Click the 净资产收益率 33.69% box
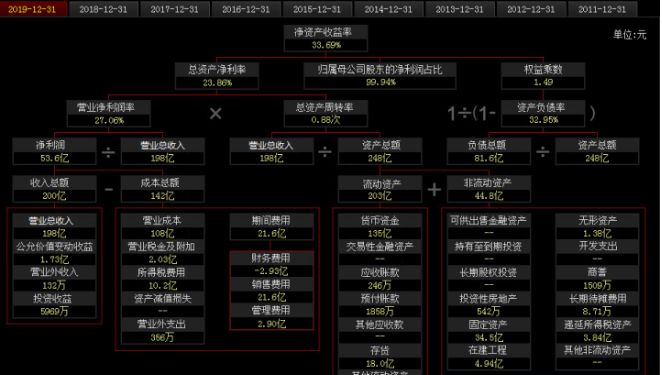The height and width of the screenshot is (375, 662). click(x=326, y=38)
